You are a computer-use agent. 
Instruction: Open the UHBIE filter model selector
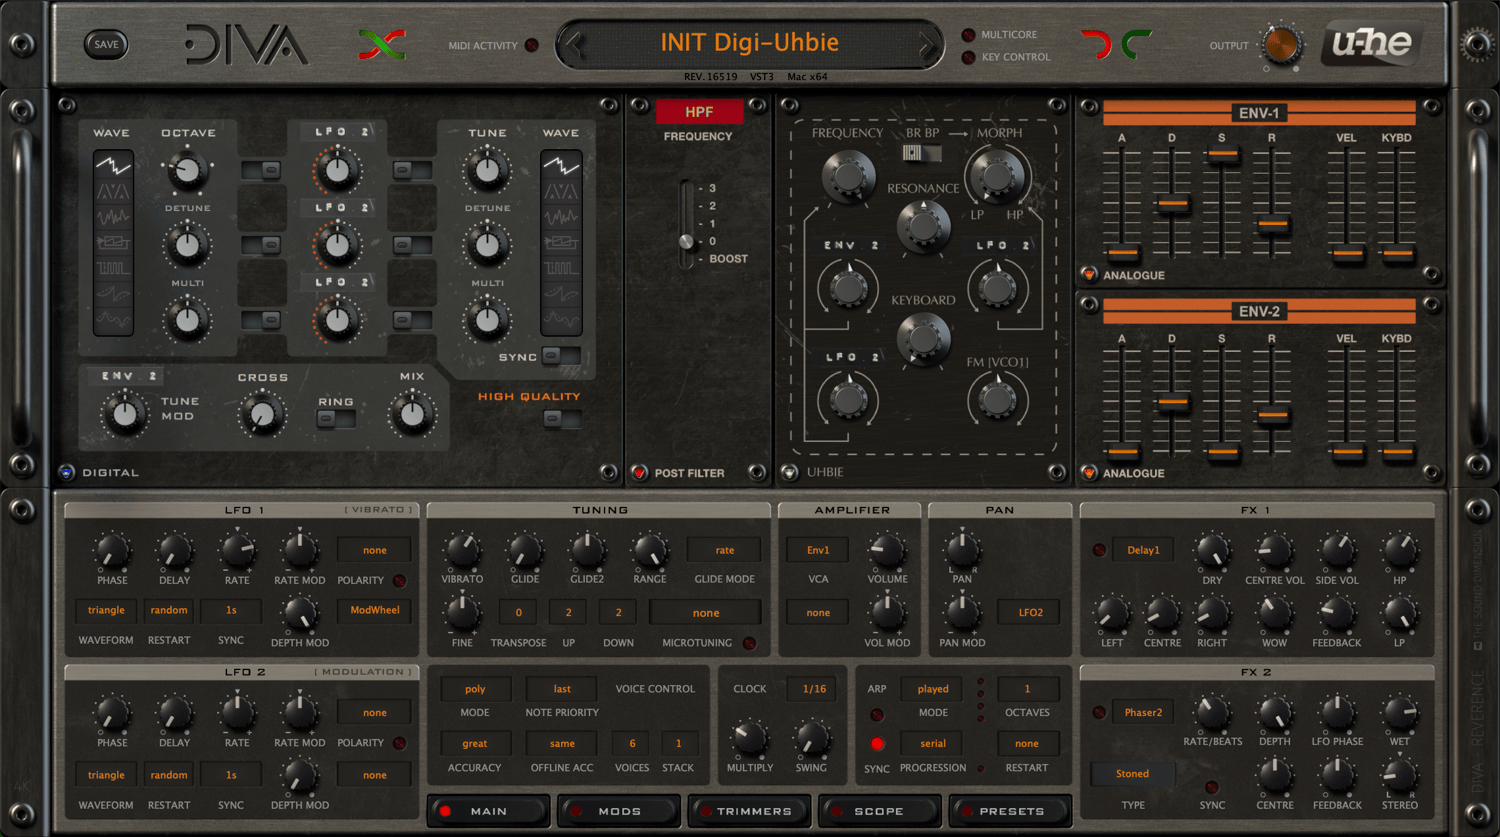tap(790, 472)
